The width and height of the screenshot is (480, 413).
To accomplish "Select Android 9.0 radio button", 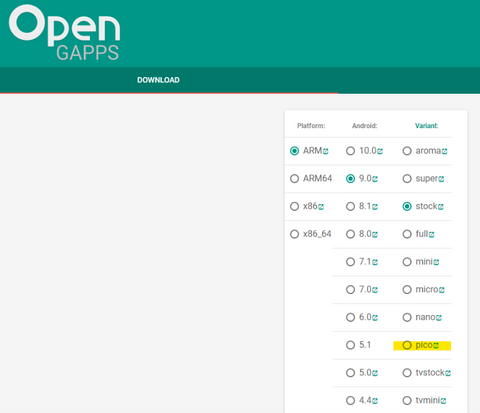I will (350, 179).
